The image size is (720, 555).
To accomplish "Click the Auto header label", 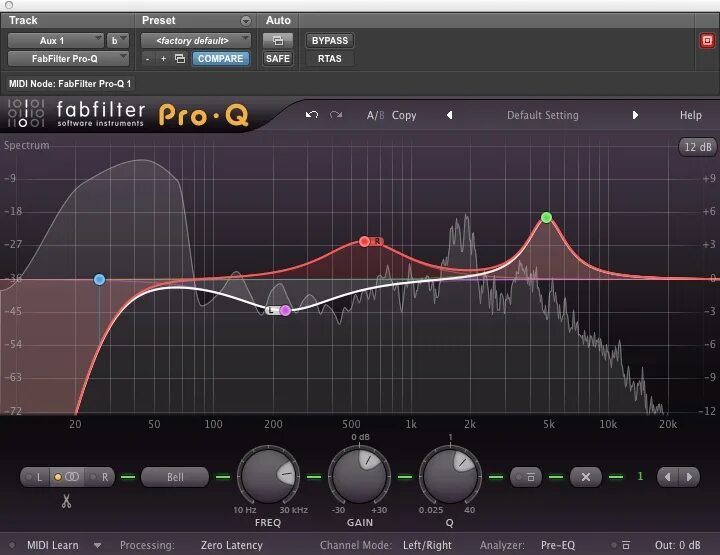I will coord(278,20).
